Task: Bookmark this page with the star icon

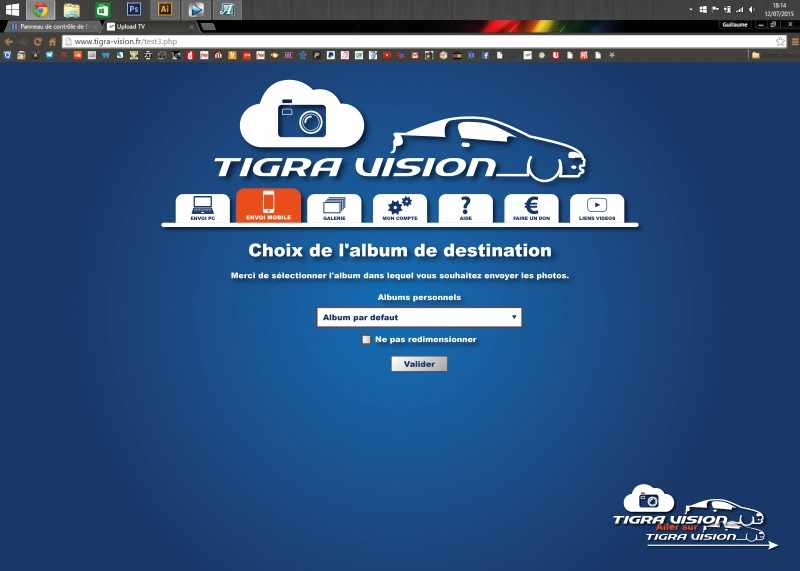Action: pos(779,41)
